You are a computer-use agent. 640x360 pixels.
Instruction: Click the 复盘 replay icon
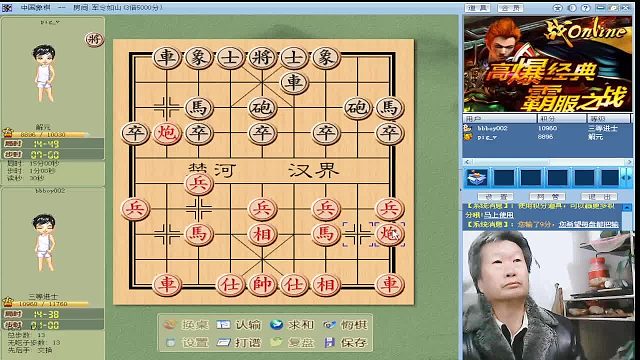click(x=276, y=342)
